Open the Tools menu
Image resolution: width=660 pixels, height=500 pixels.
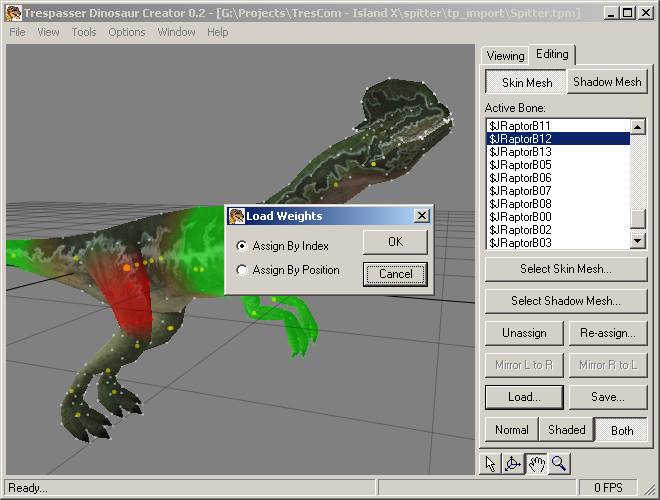tap(84, 32)
